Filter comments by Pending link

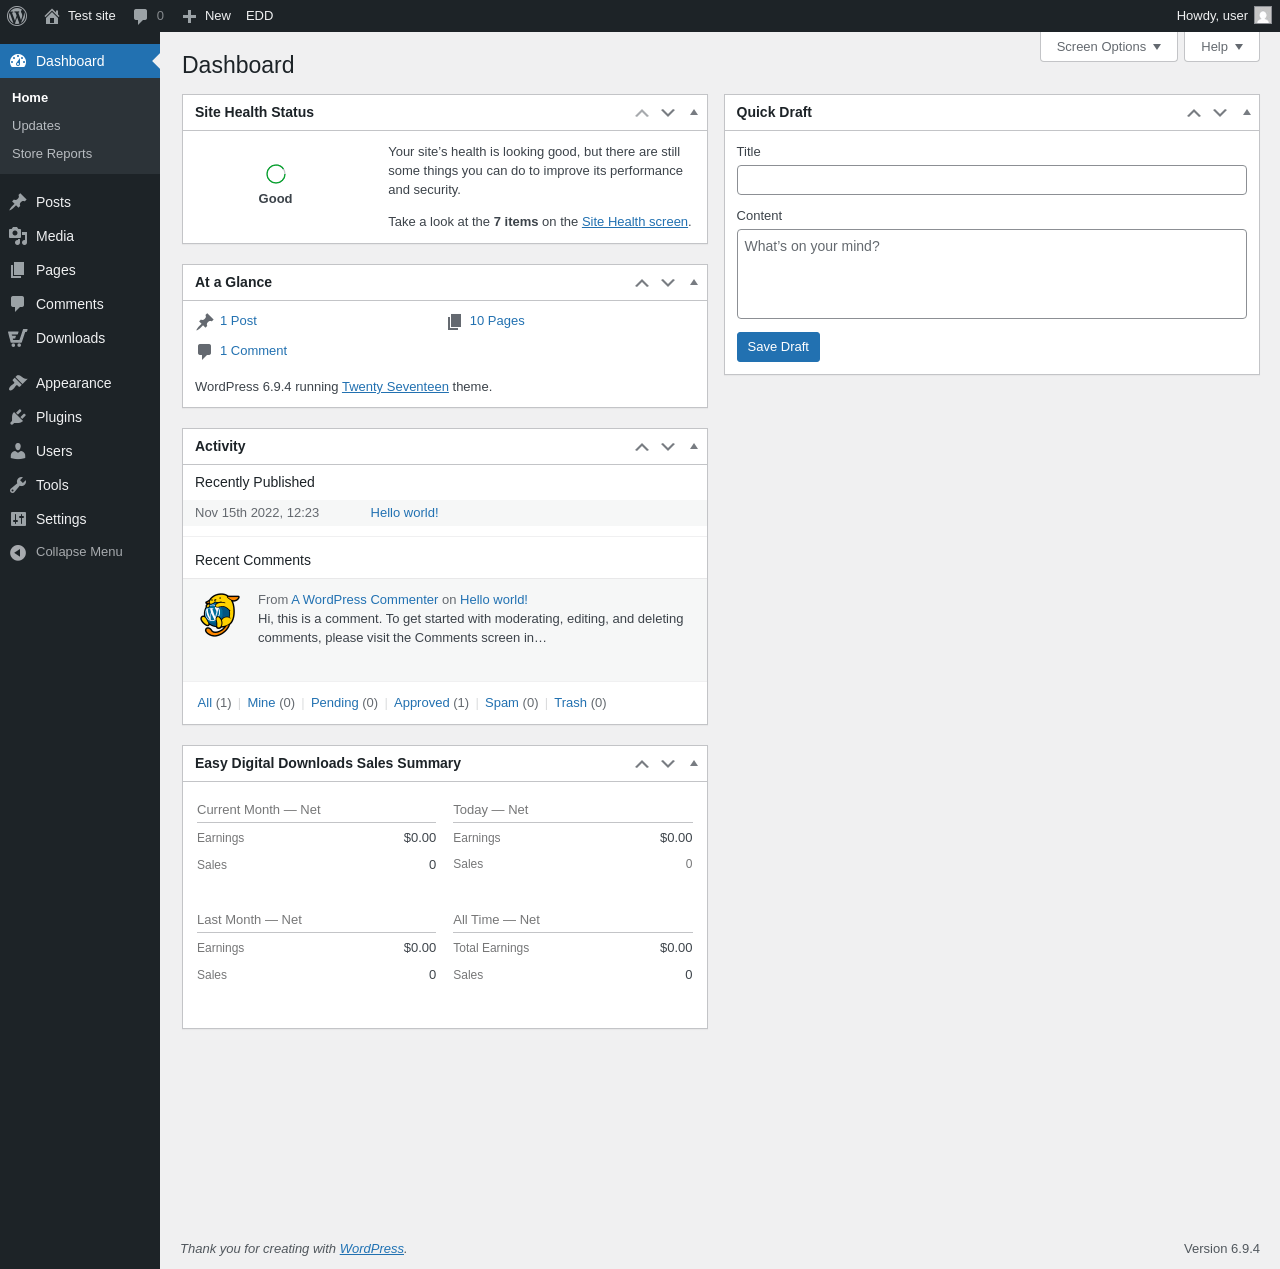pos(335,703)
